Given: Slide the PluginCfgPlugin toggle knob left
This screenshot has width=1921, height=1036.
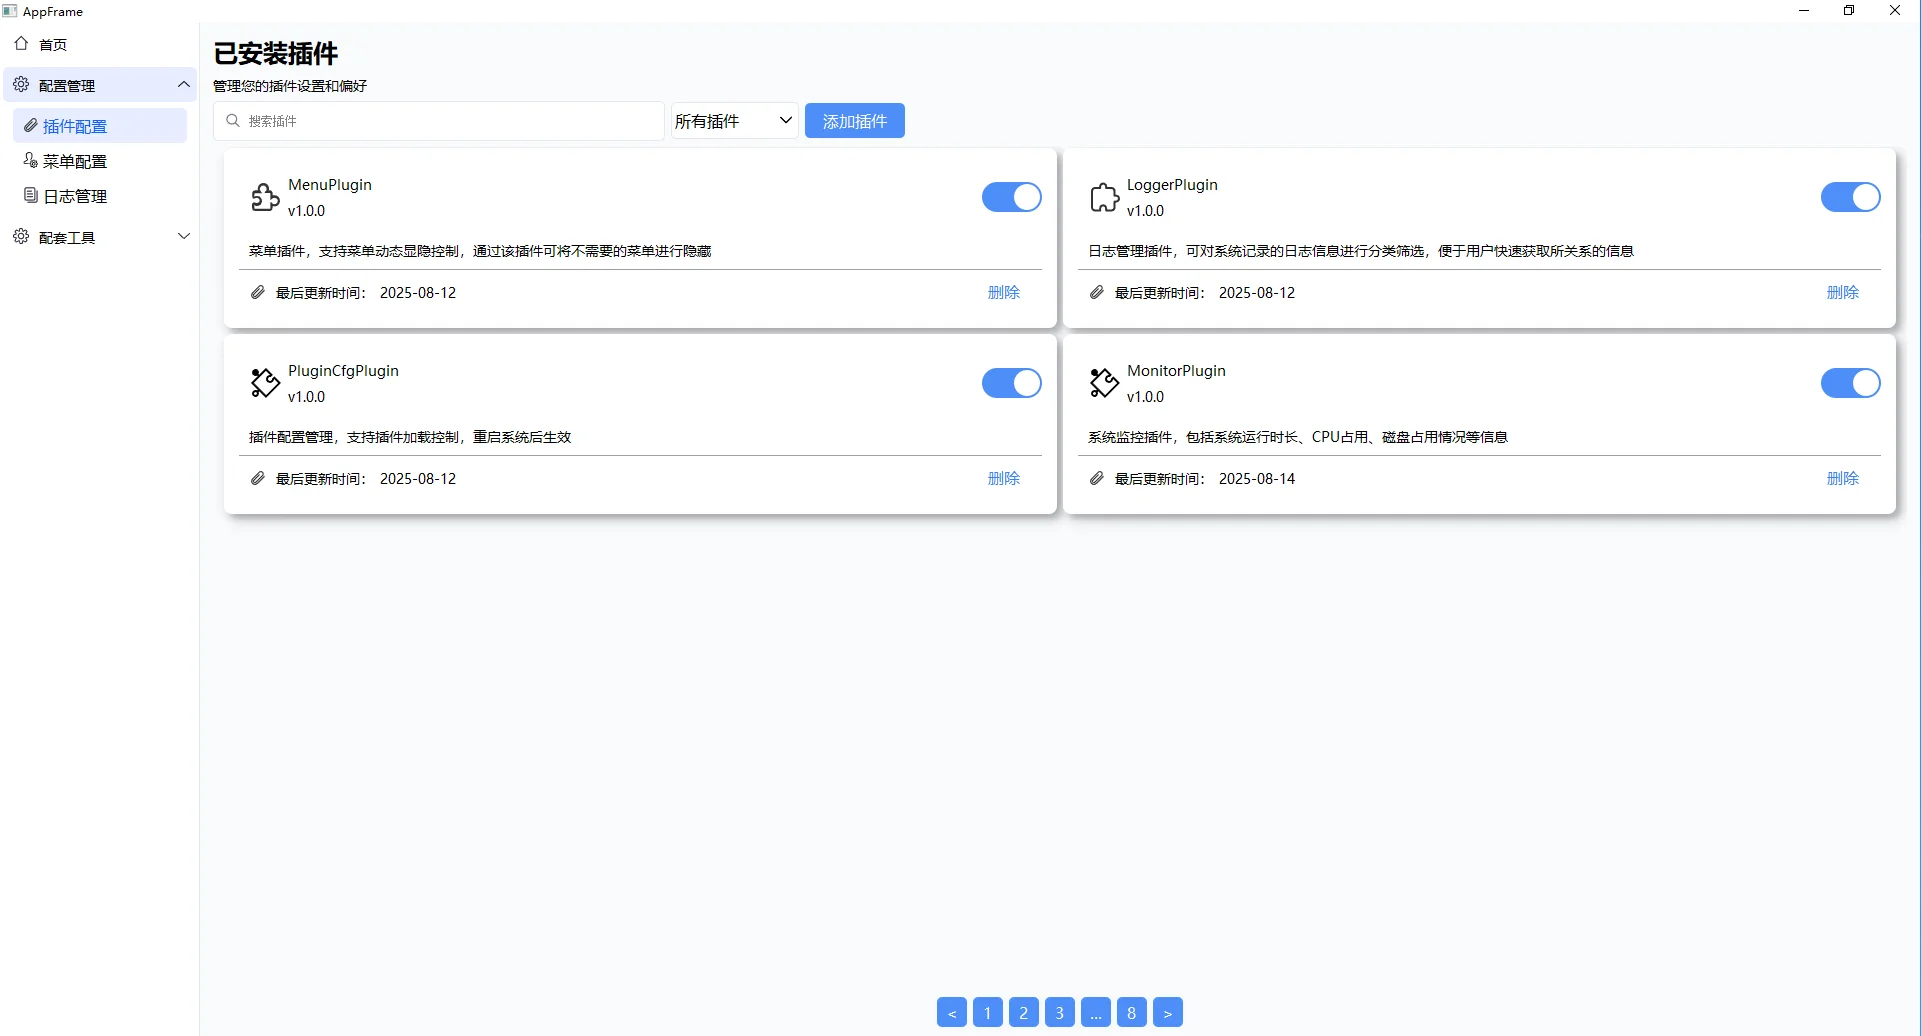Looking at the screenshot, I should tap(1024, 383).
